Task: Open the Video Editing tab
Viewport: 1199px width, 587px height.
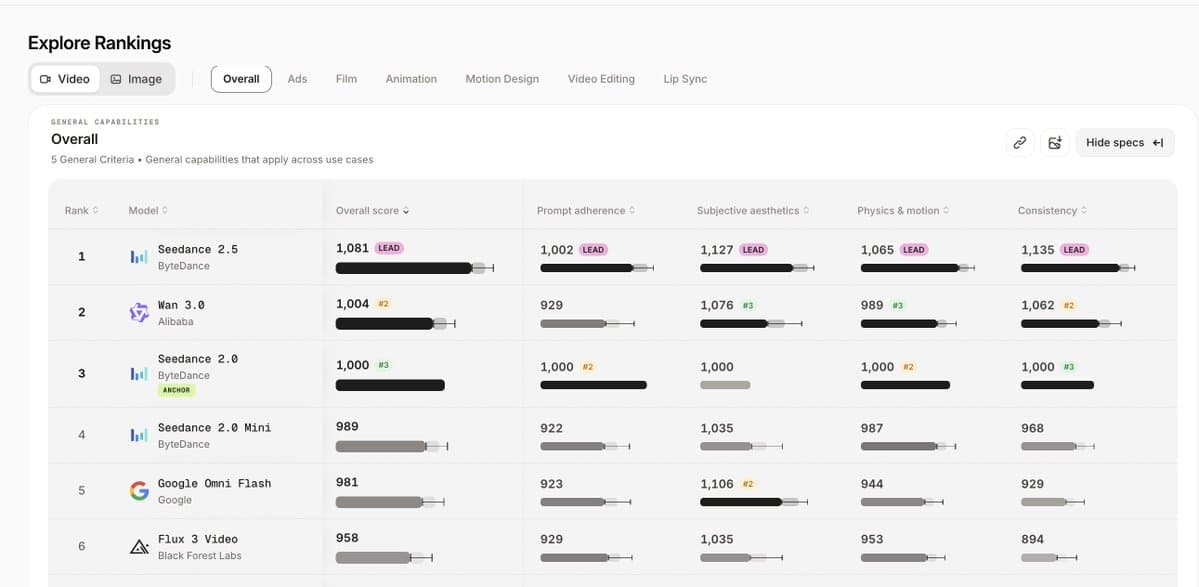Action: pyautogui.click(x=601, y=79)
